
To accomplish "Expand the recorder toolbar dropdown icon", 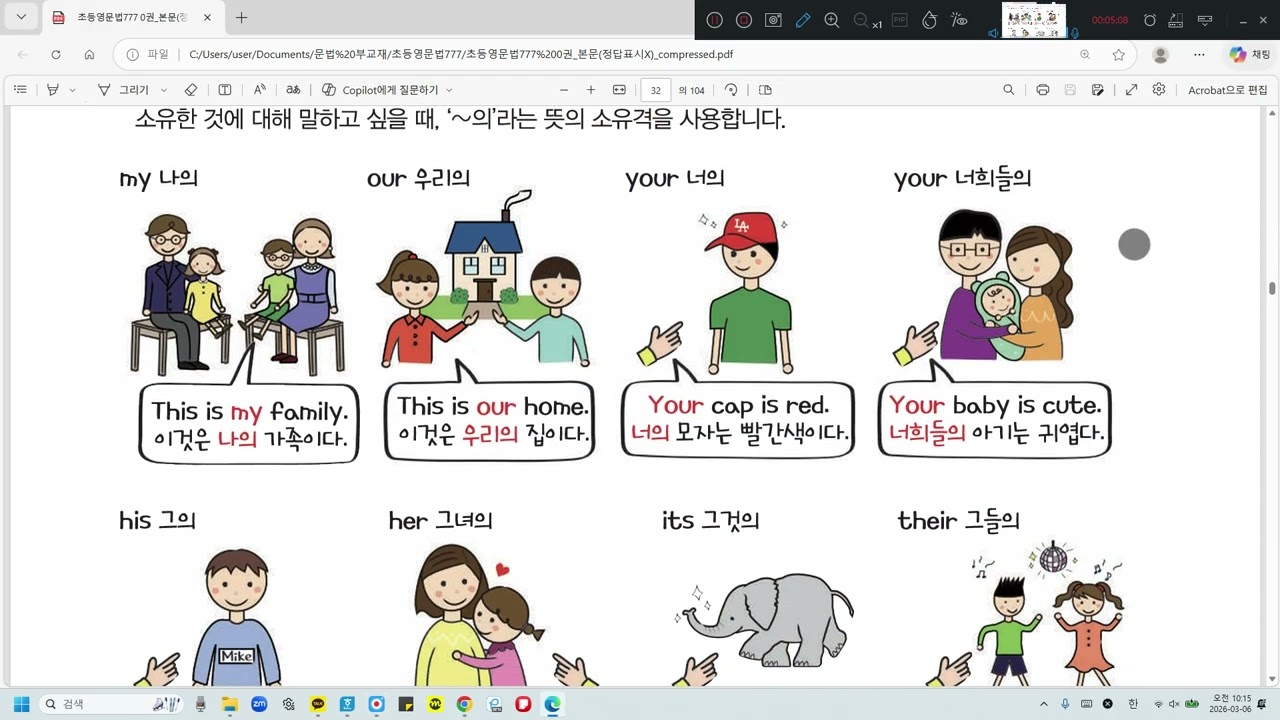I will [x=1206, y=20].
